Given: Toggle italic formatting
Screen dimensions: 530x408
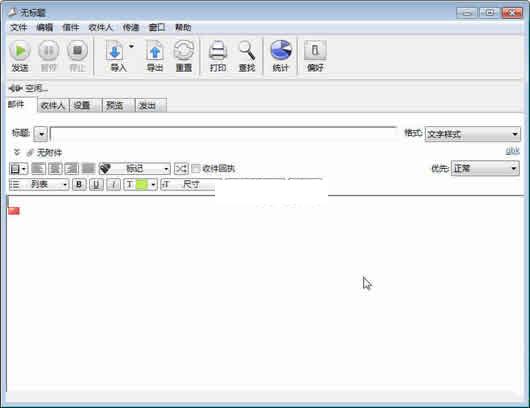Looking at the screenshot, I should click(113, 185).
